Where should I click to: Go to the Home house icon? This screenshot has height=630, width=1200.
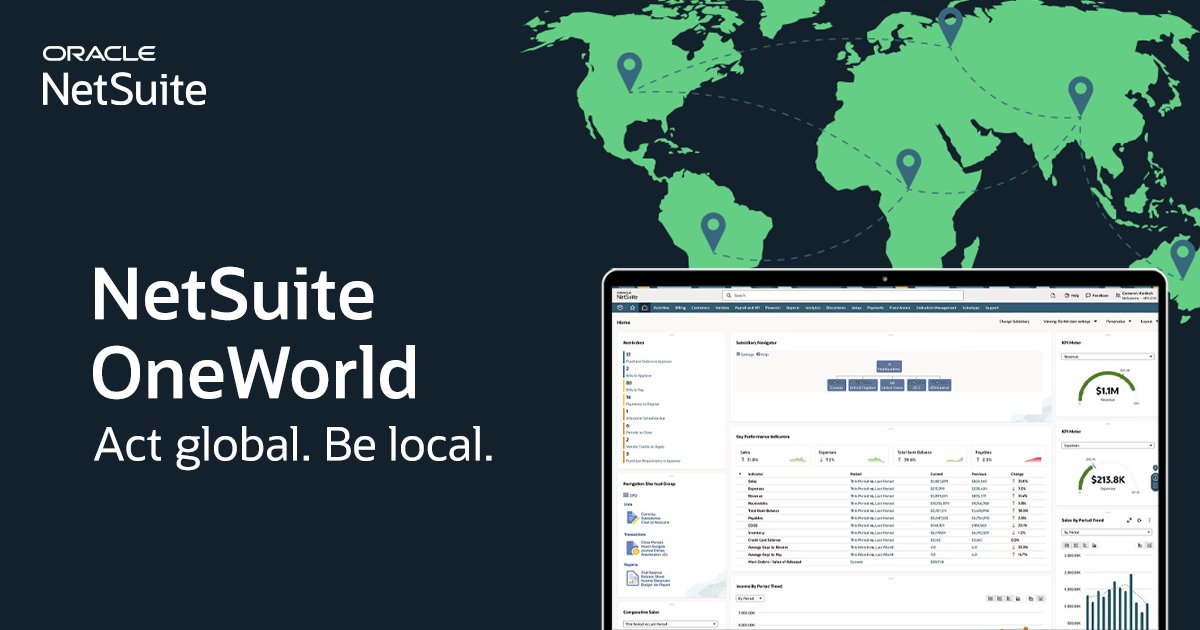coord(644,308)
